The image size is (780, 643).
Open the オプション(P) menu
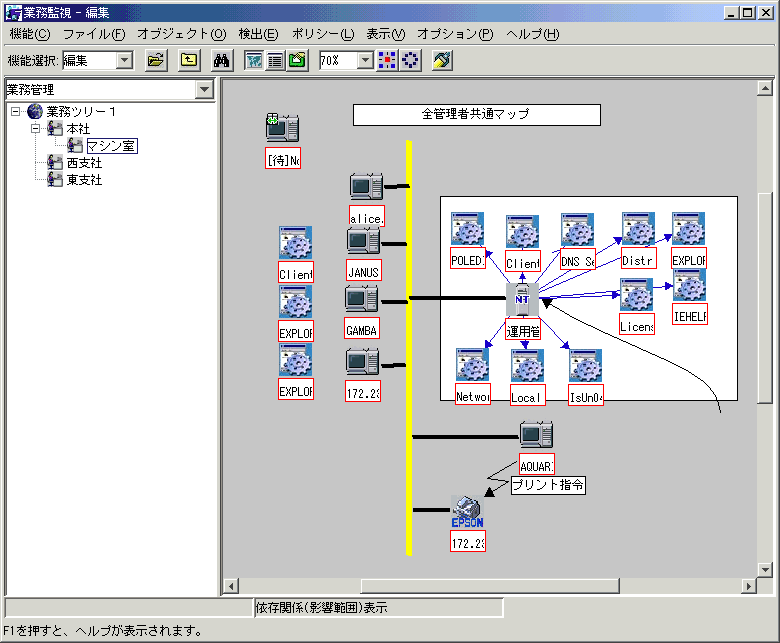(455, 34)
